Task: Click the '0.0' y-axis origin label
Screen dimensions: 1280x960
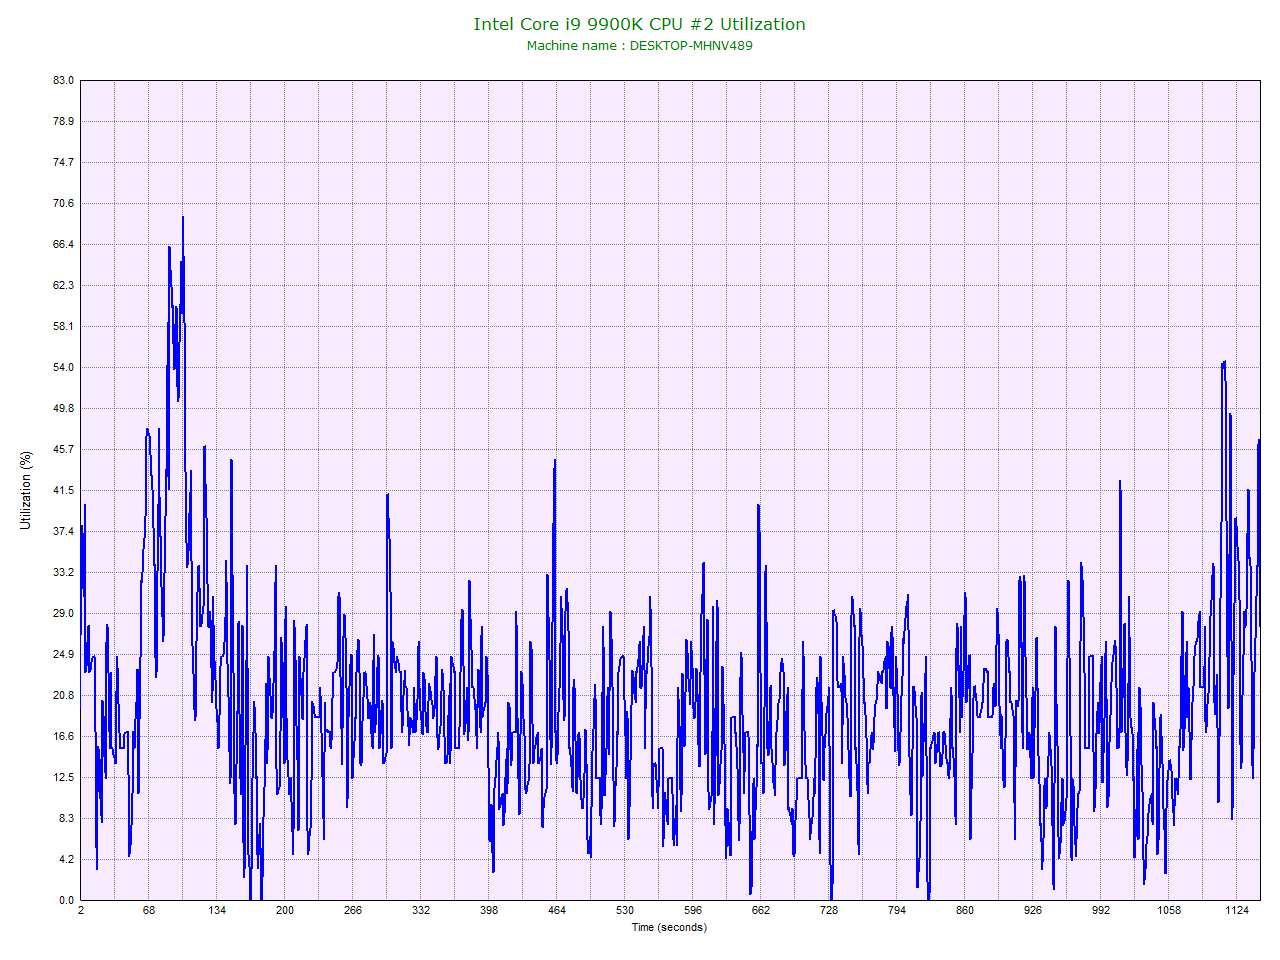Action: [x=67, y=901]
